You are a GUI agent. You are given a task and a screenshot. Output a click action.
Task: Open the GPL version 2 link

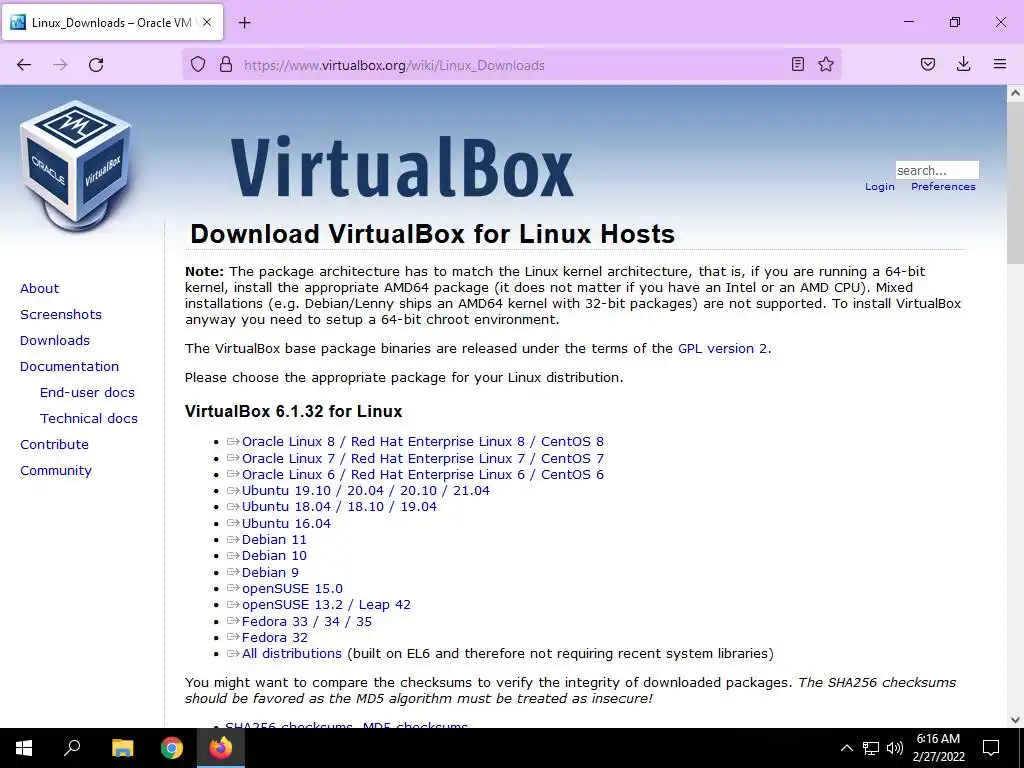(722, 349)
